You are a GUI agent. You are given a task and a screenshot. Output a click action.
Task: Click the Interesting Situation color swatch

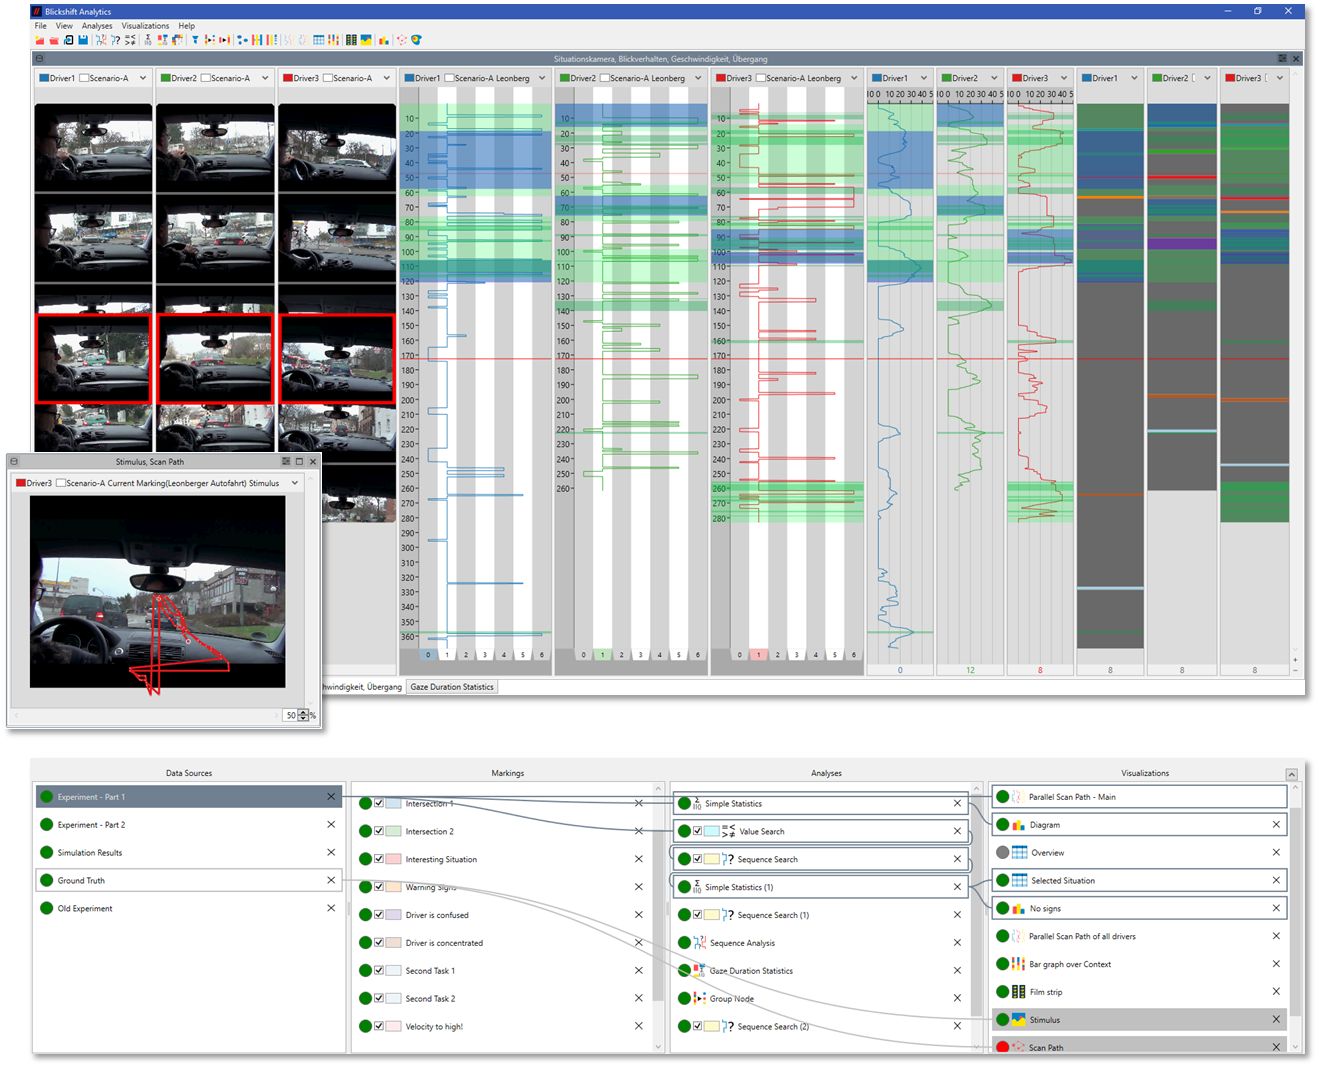tap(393, 859)
